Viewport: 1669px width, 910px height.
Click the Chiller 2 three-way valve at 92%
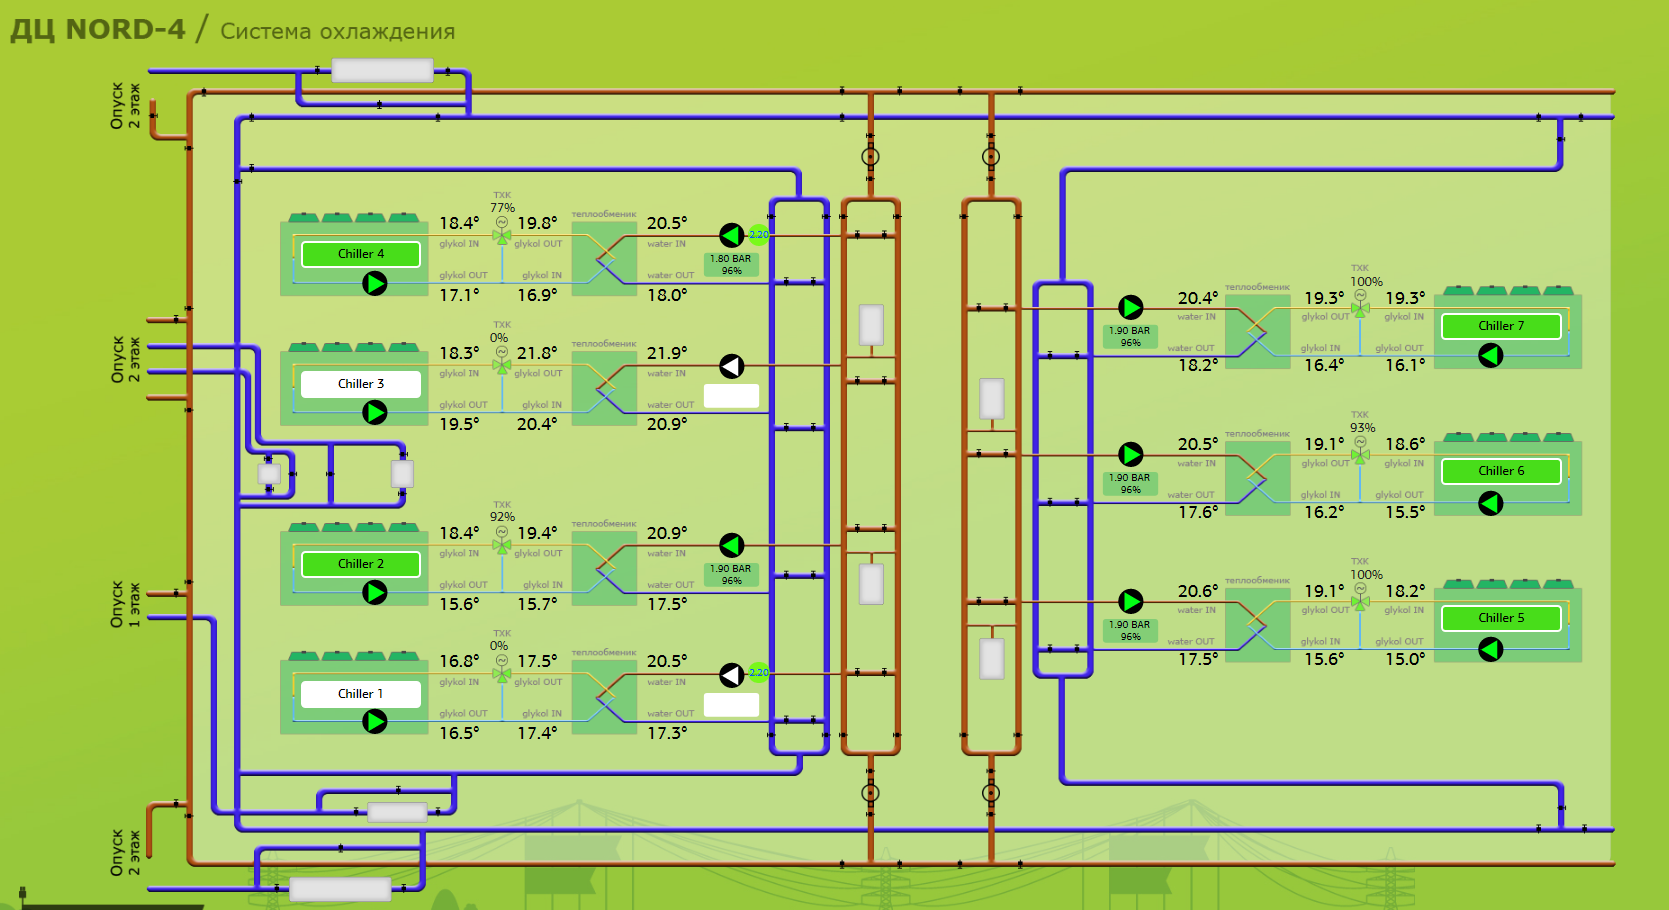pyautogui.click(x=502, y=545)
